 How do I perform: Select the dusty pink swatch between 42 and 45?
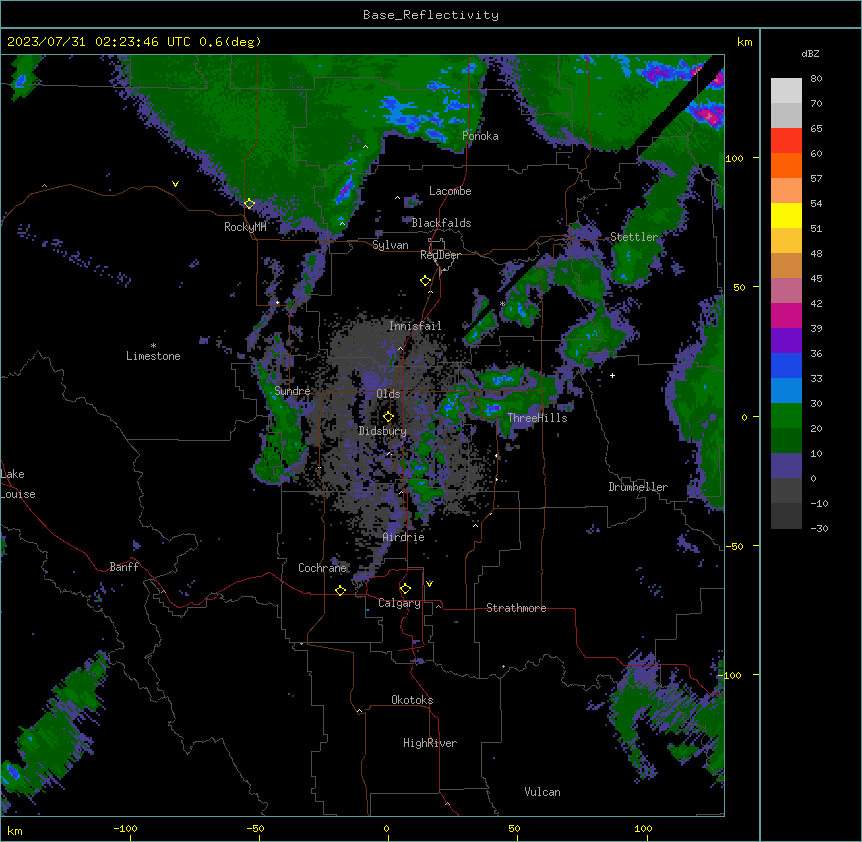[x=786, y=291]
